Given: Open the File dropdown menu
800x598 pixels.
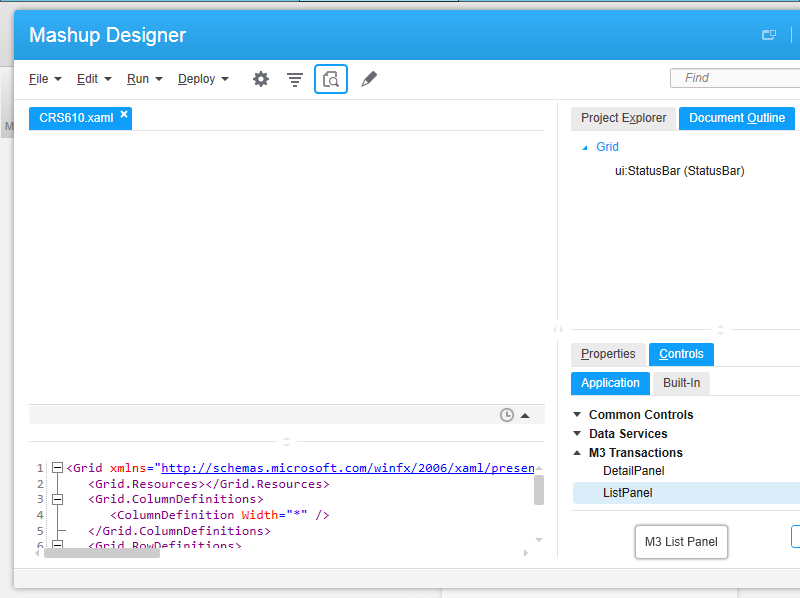Looking at the screenshot, I should coord(45,79).
